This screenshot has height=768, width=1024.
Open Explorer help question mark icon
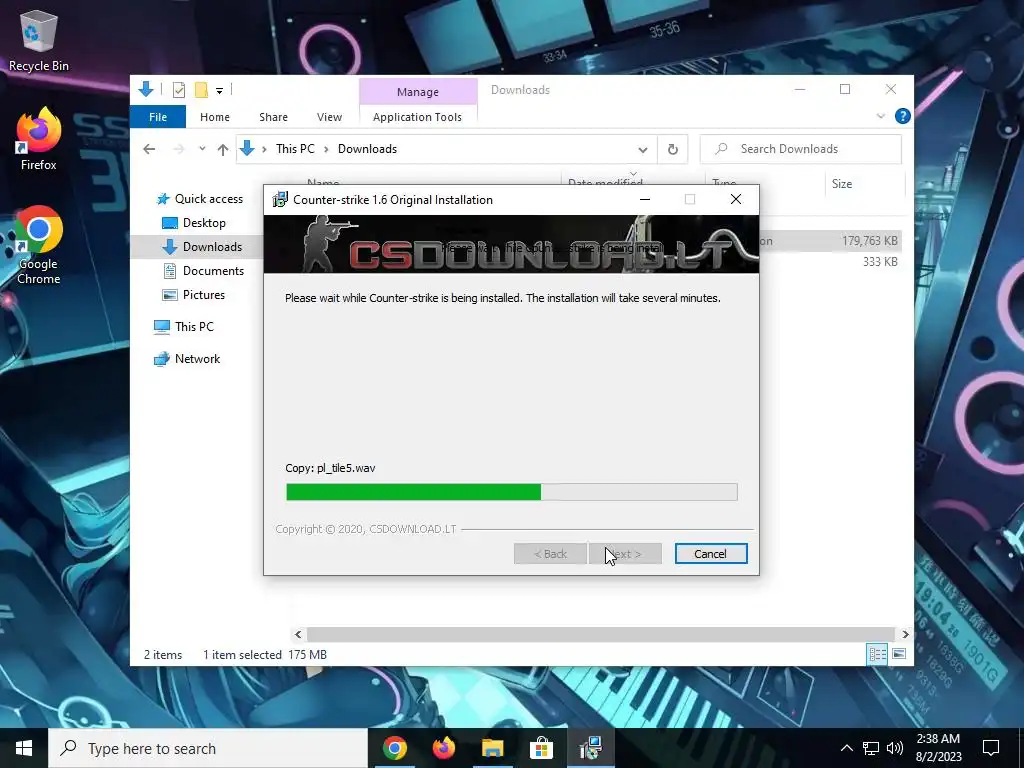pos(903,116)
